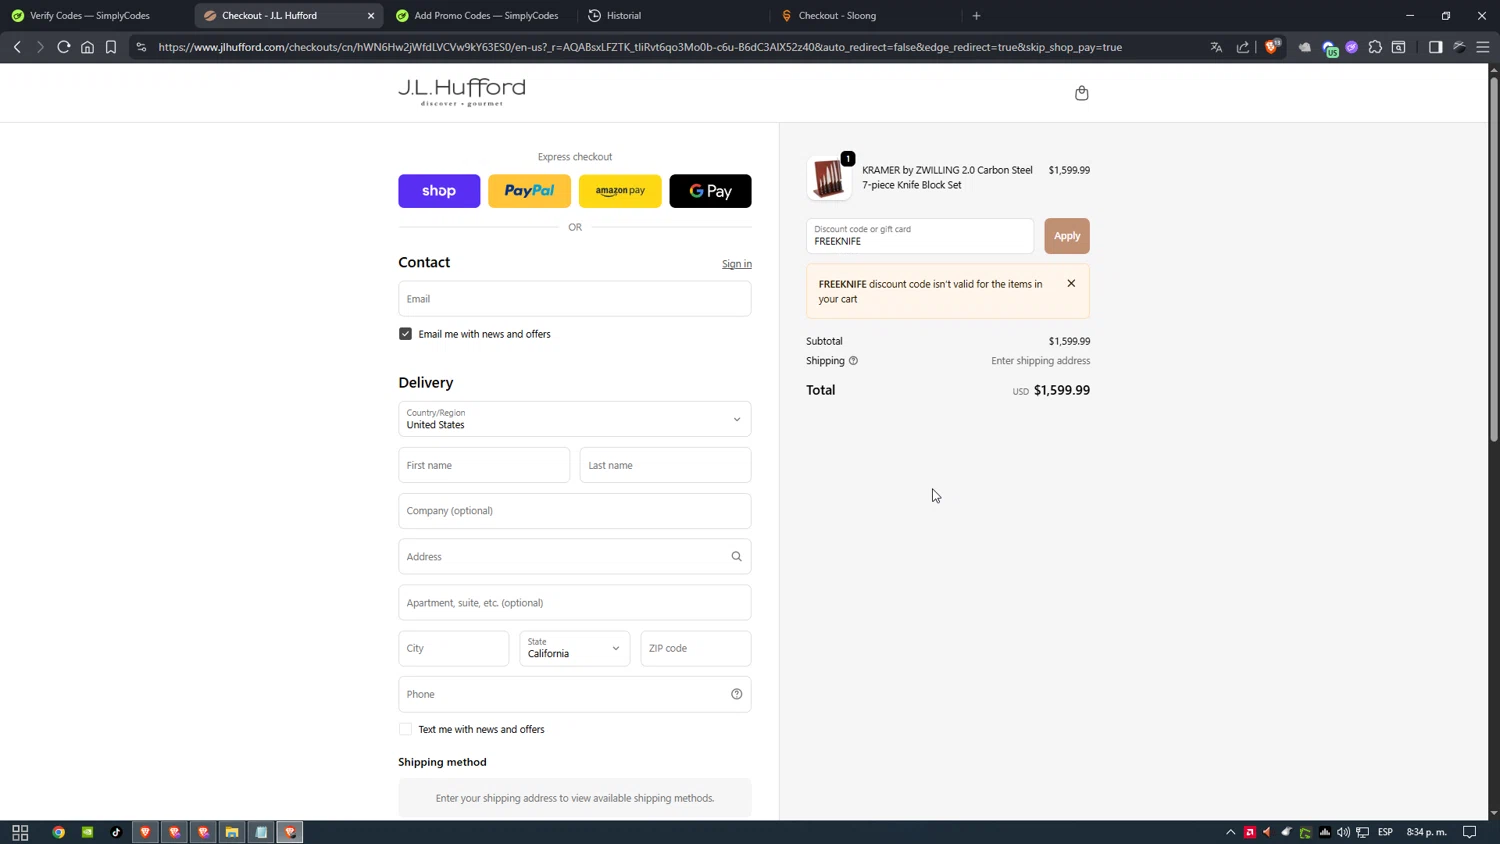Click the Sign in link
The width and height of the screenshot is (1500, 844).
(x=737, y=264)
